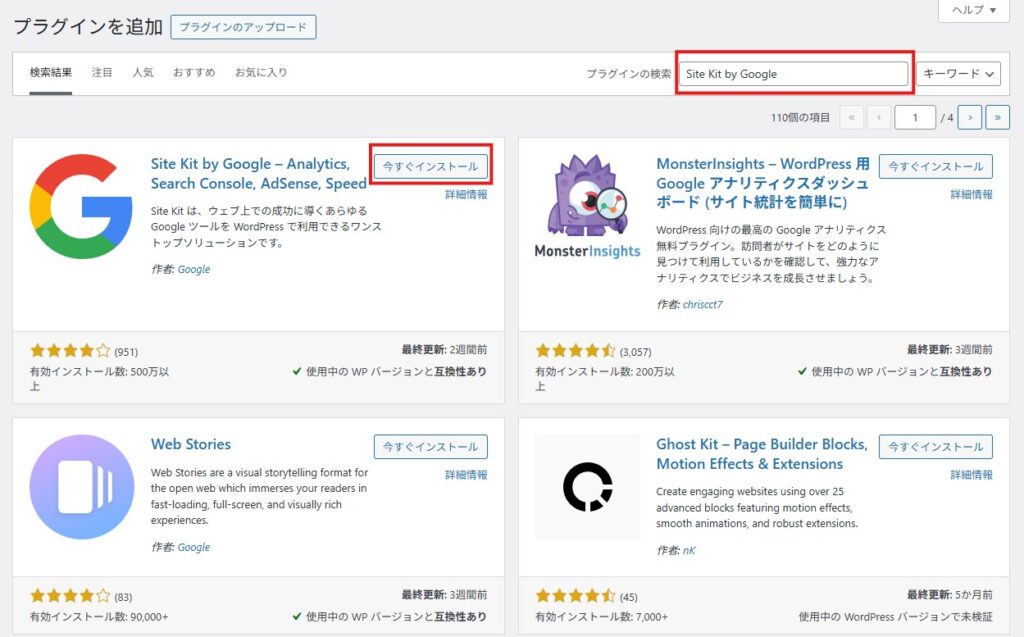Open the ヘルプ help dropdown

click(974, 10)
